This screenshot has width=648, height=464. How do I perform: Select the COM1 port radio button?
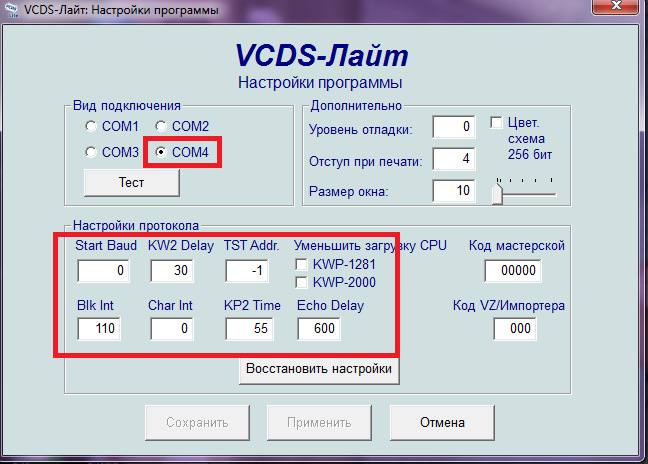pos(91,126)
